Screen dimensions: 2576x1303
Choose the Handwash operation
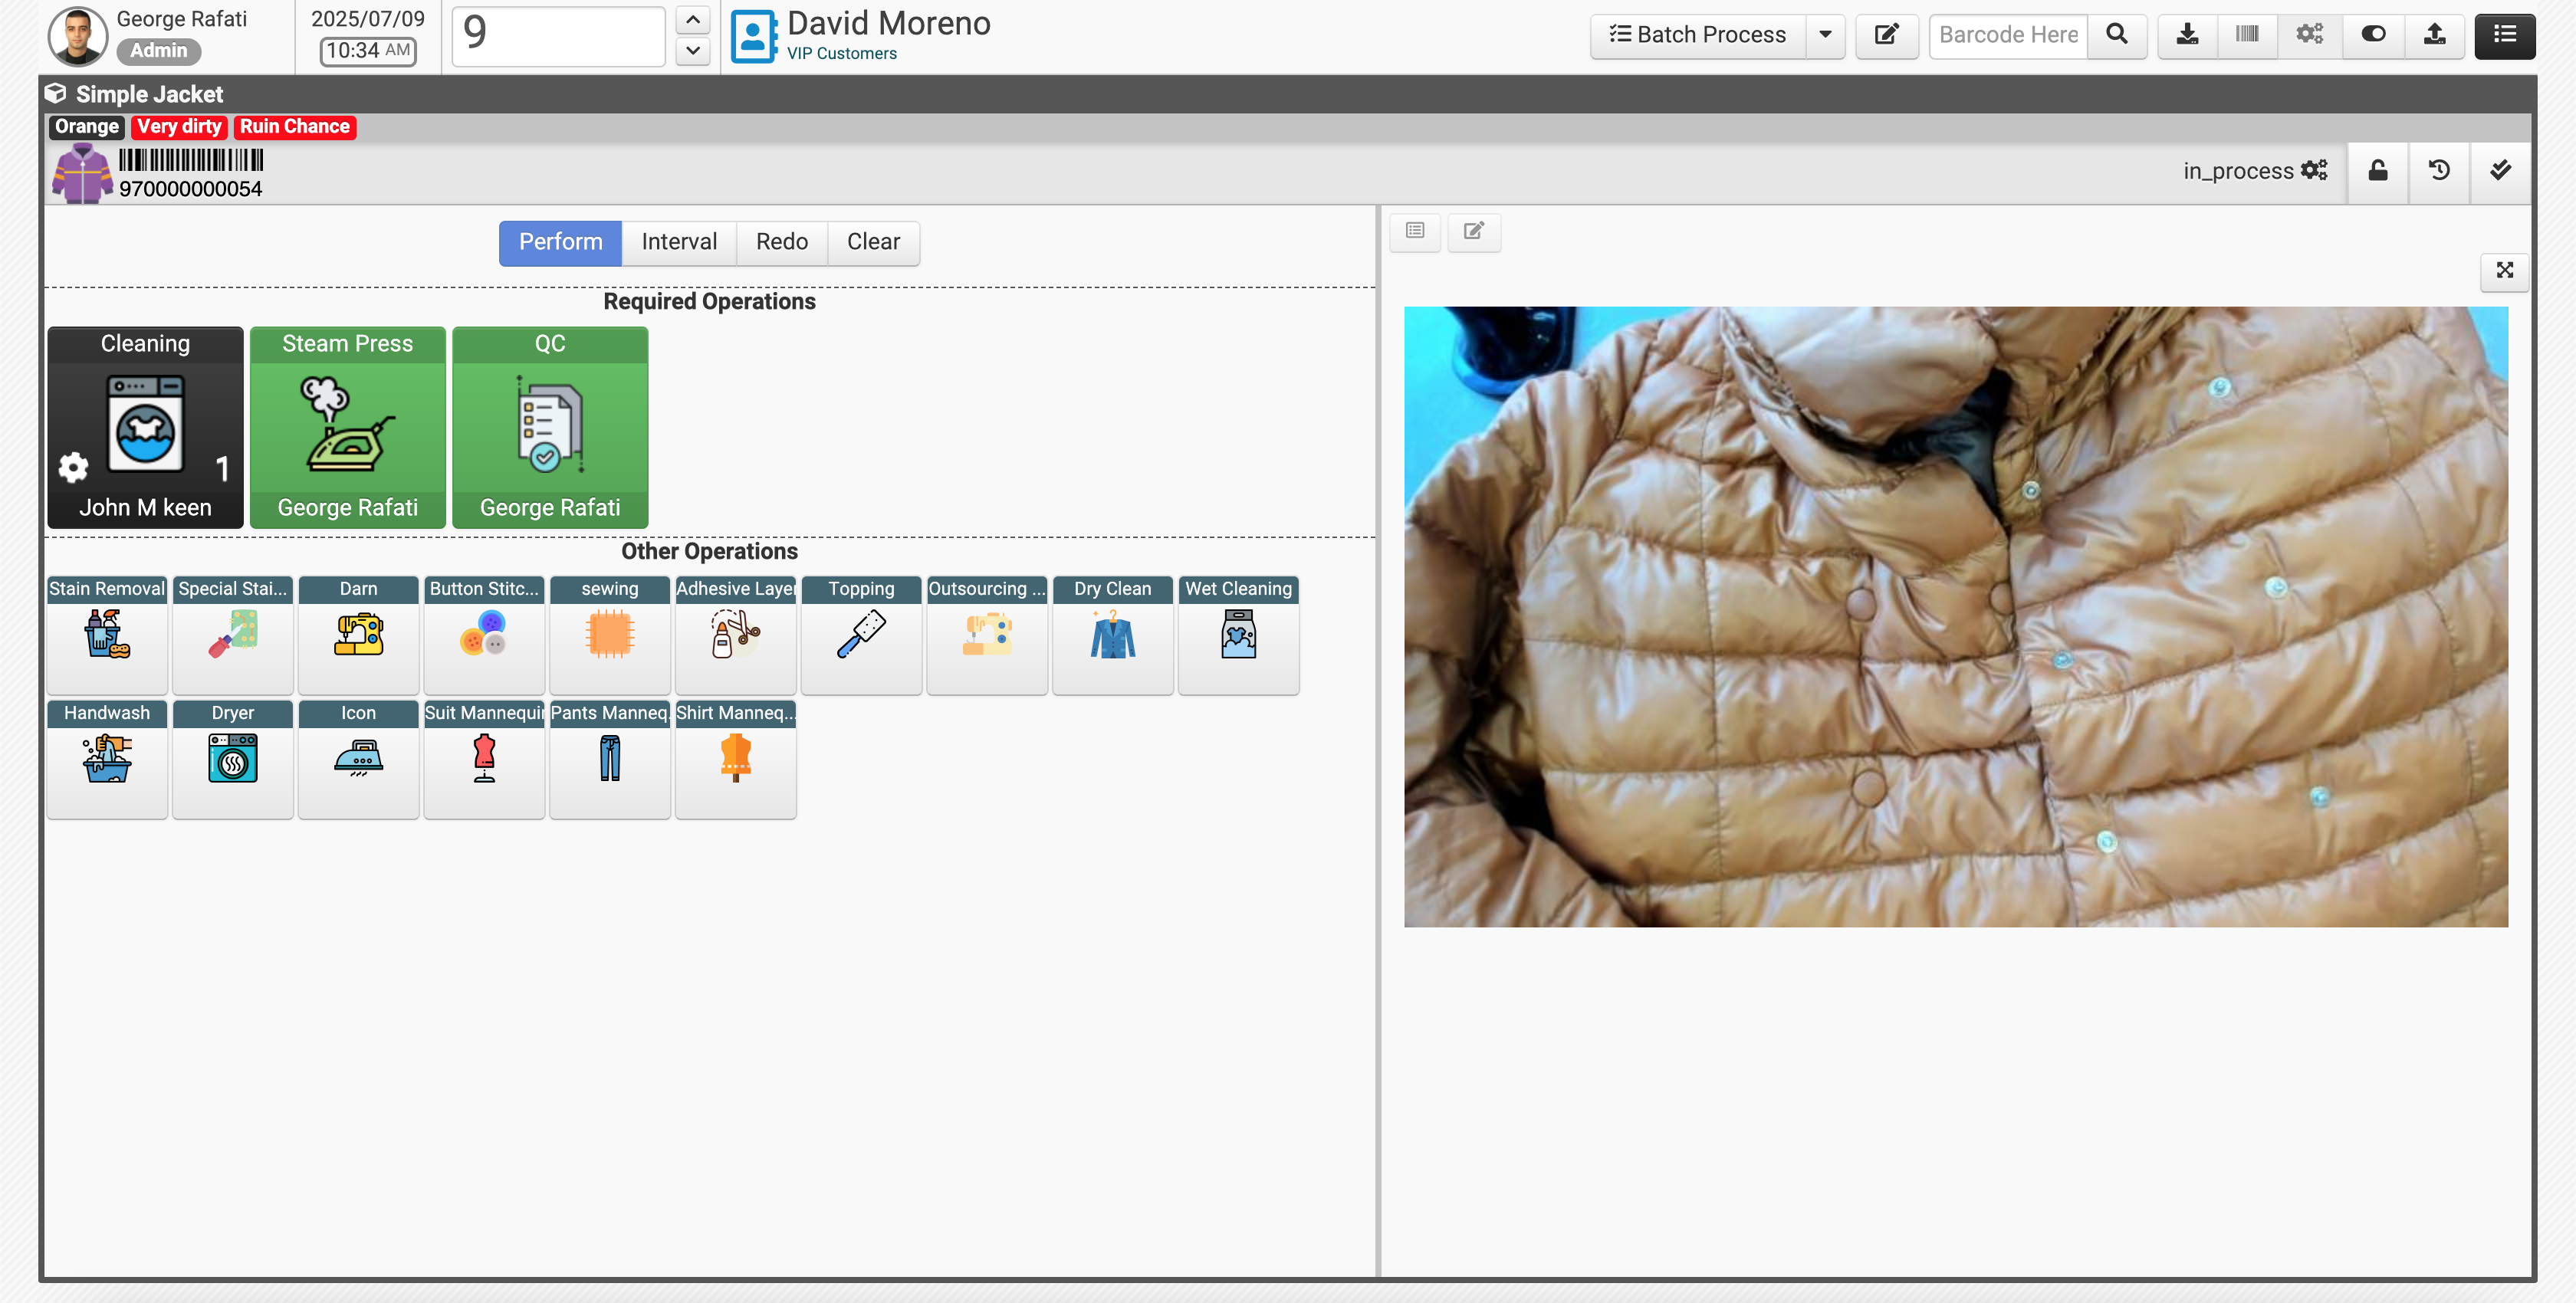coord(106,760)
